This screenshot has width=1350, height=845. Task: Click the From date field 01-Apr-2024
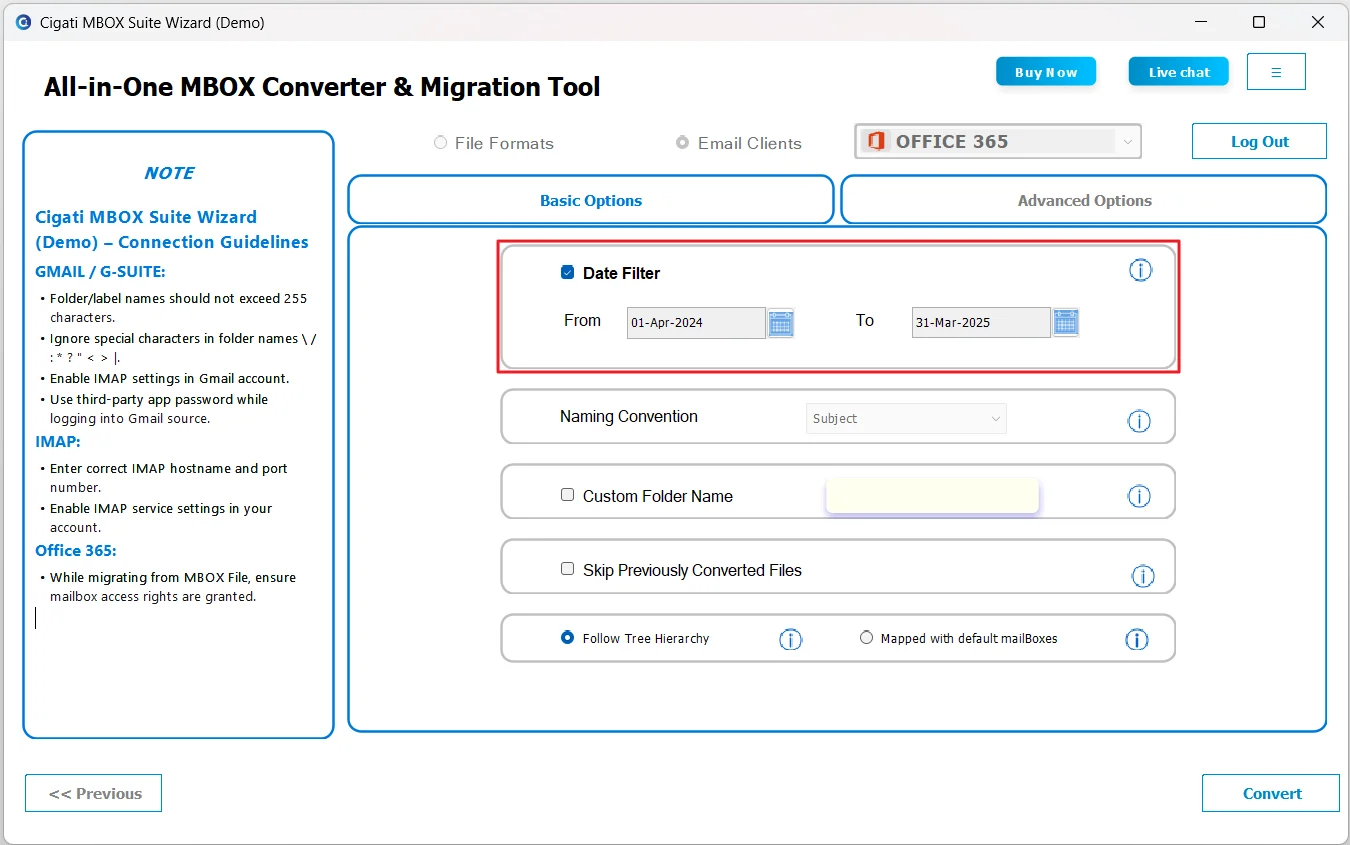click(696, 323)
